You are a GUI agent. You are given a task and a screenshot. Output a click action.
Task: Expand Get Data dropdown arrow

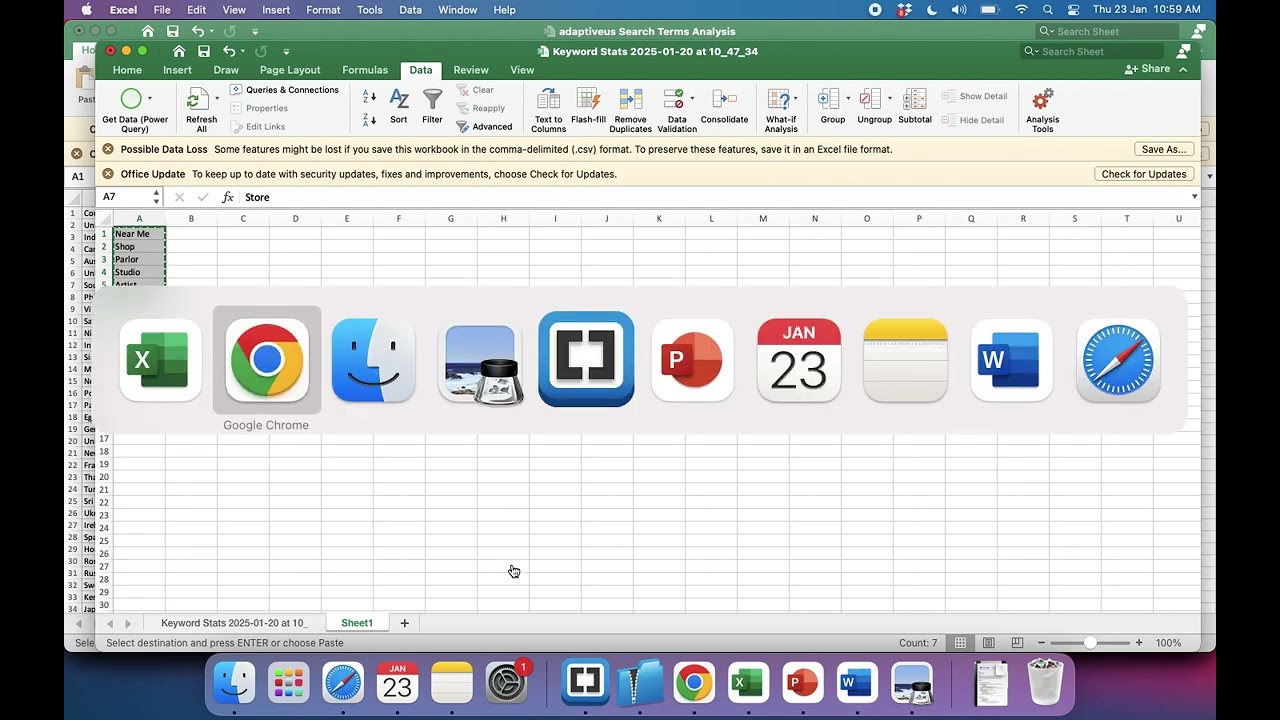tap(150, 98)
